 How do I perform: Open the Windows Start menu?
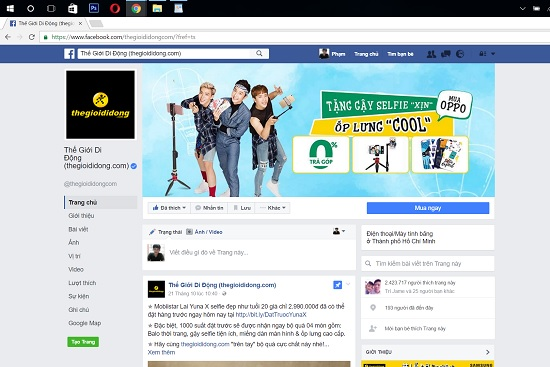10,8
